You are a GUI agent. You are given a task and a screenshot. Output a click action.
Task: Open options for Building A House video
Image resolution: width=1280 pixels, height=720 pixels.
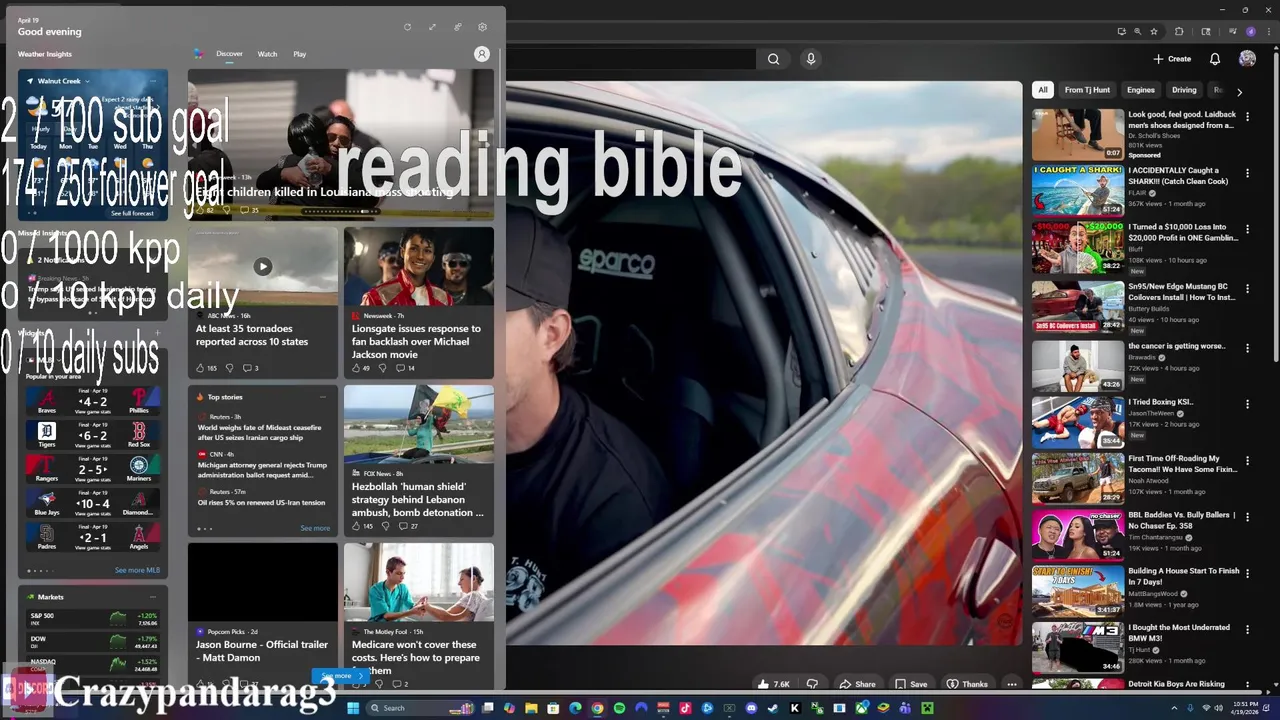(x=1247, y=574)
